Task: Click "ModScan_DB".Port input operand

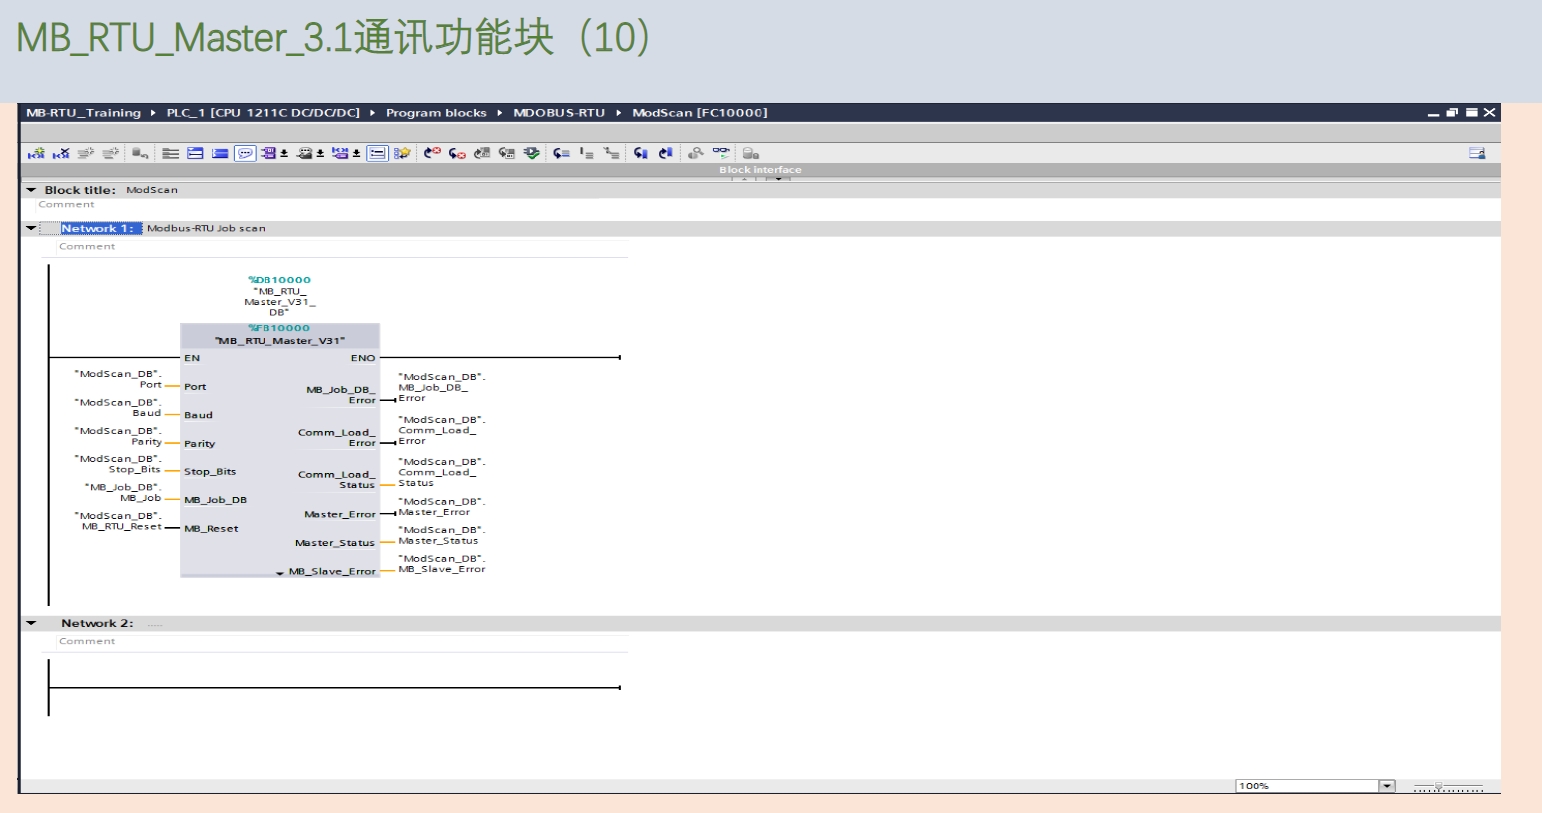Action: 118,379
